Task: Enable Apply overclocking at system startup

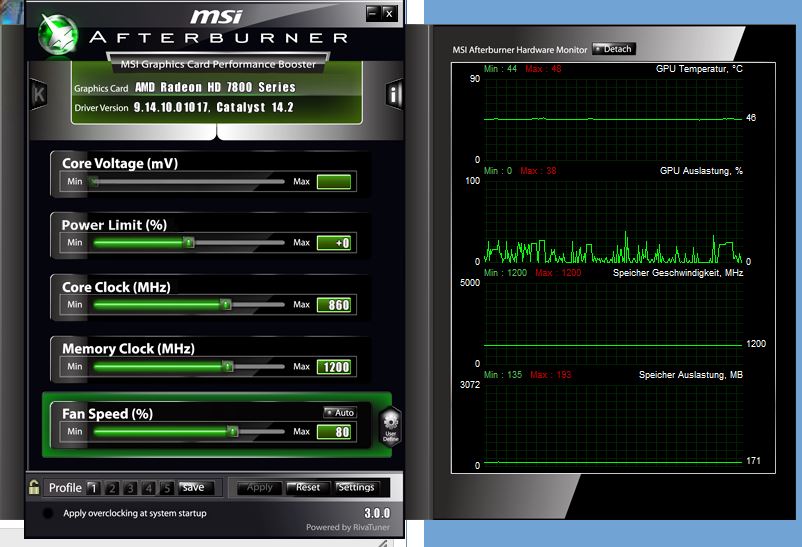Action: pos(48,513)
